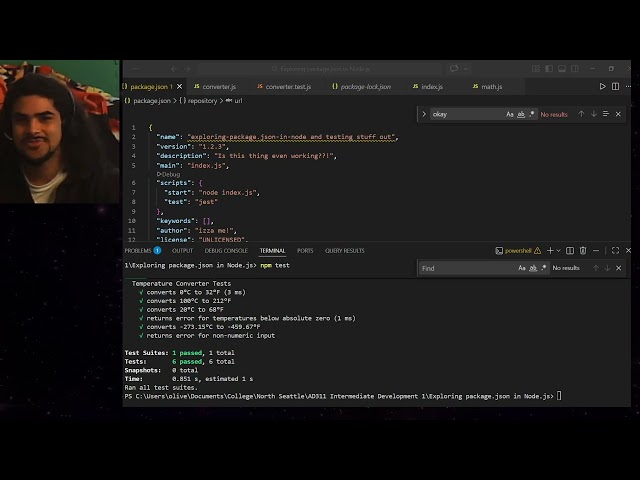
Task: Toggle the secondary side bar
Action: coord(575,69)
